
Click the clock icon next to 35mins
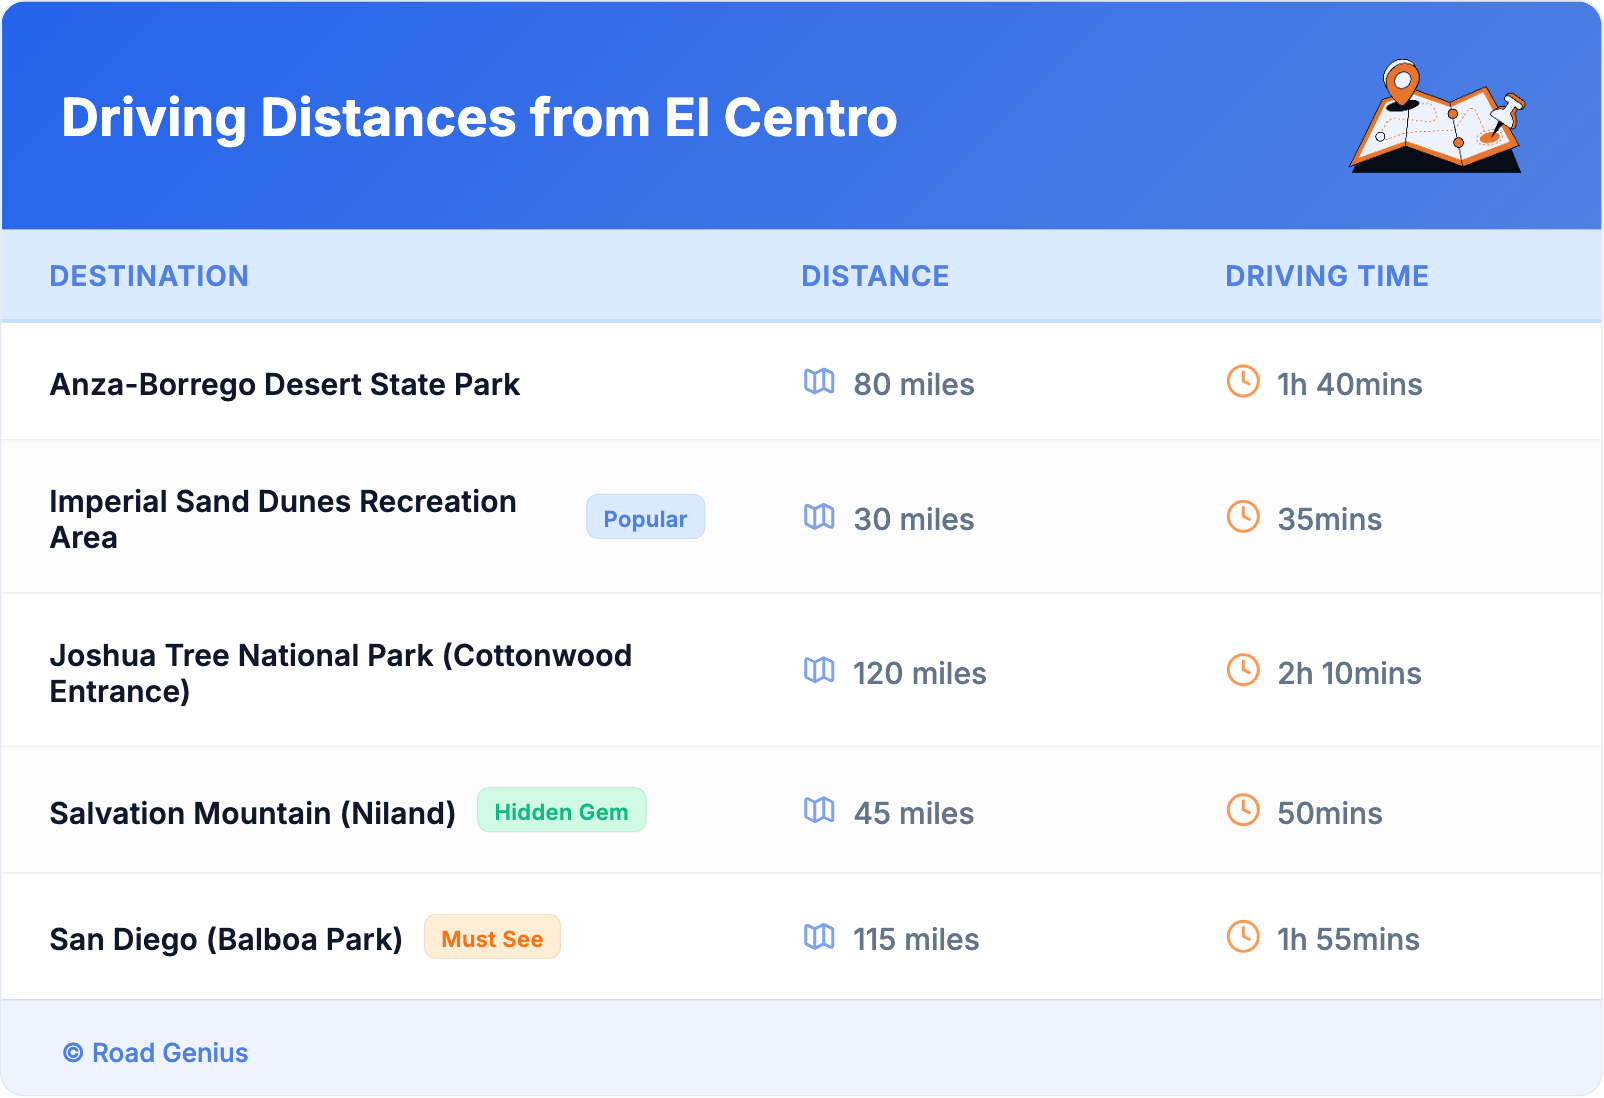point(1243,517)
